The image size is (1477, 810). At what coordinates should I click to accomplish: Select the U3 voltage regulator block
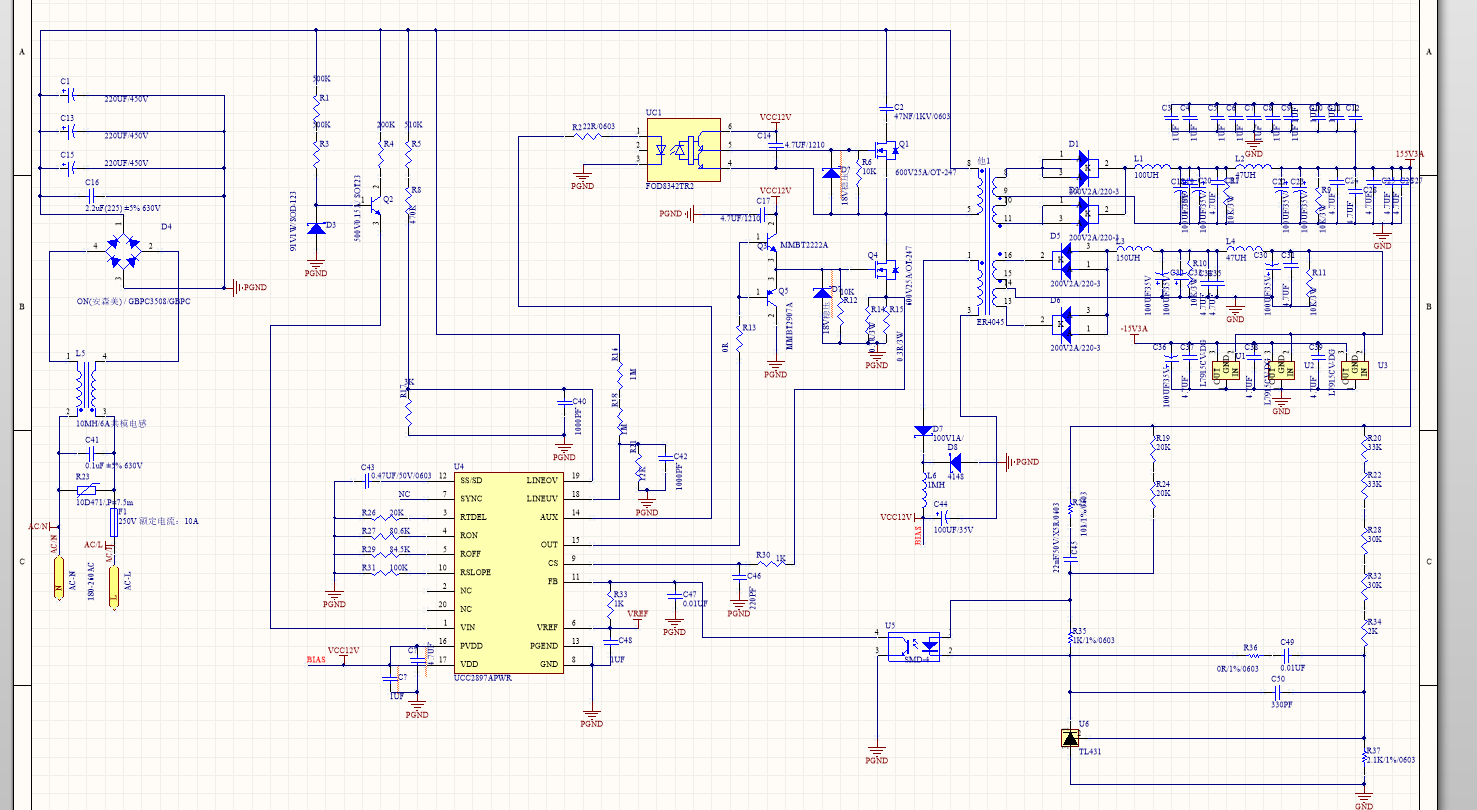[x=1354, y=370]
